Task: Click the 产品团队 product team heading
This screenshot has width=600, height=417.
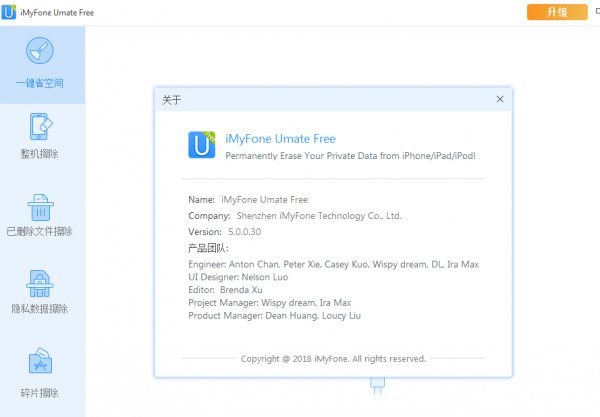Action: pos(208,247)
